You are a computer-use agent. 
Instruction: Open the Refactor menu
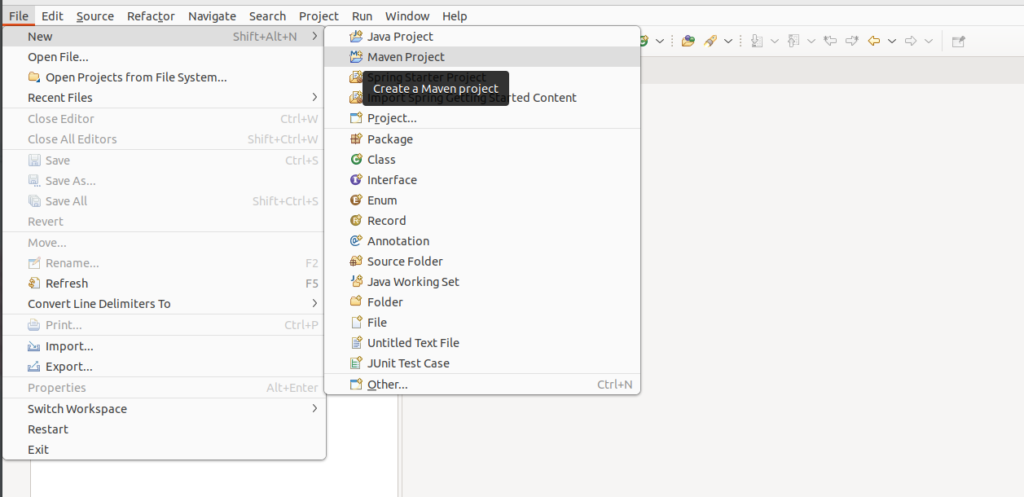click(x=151, y=16)
